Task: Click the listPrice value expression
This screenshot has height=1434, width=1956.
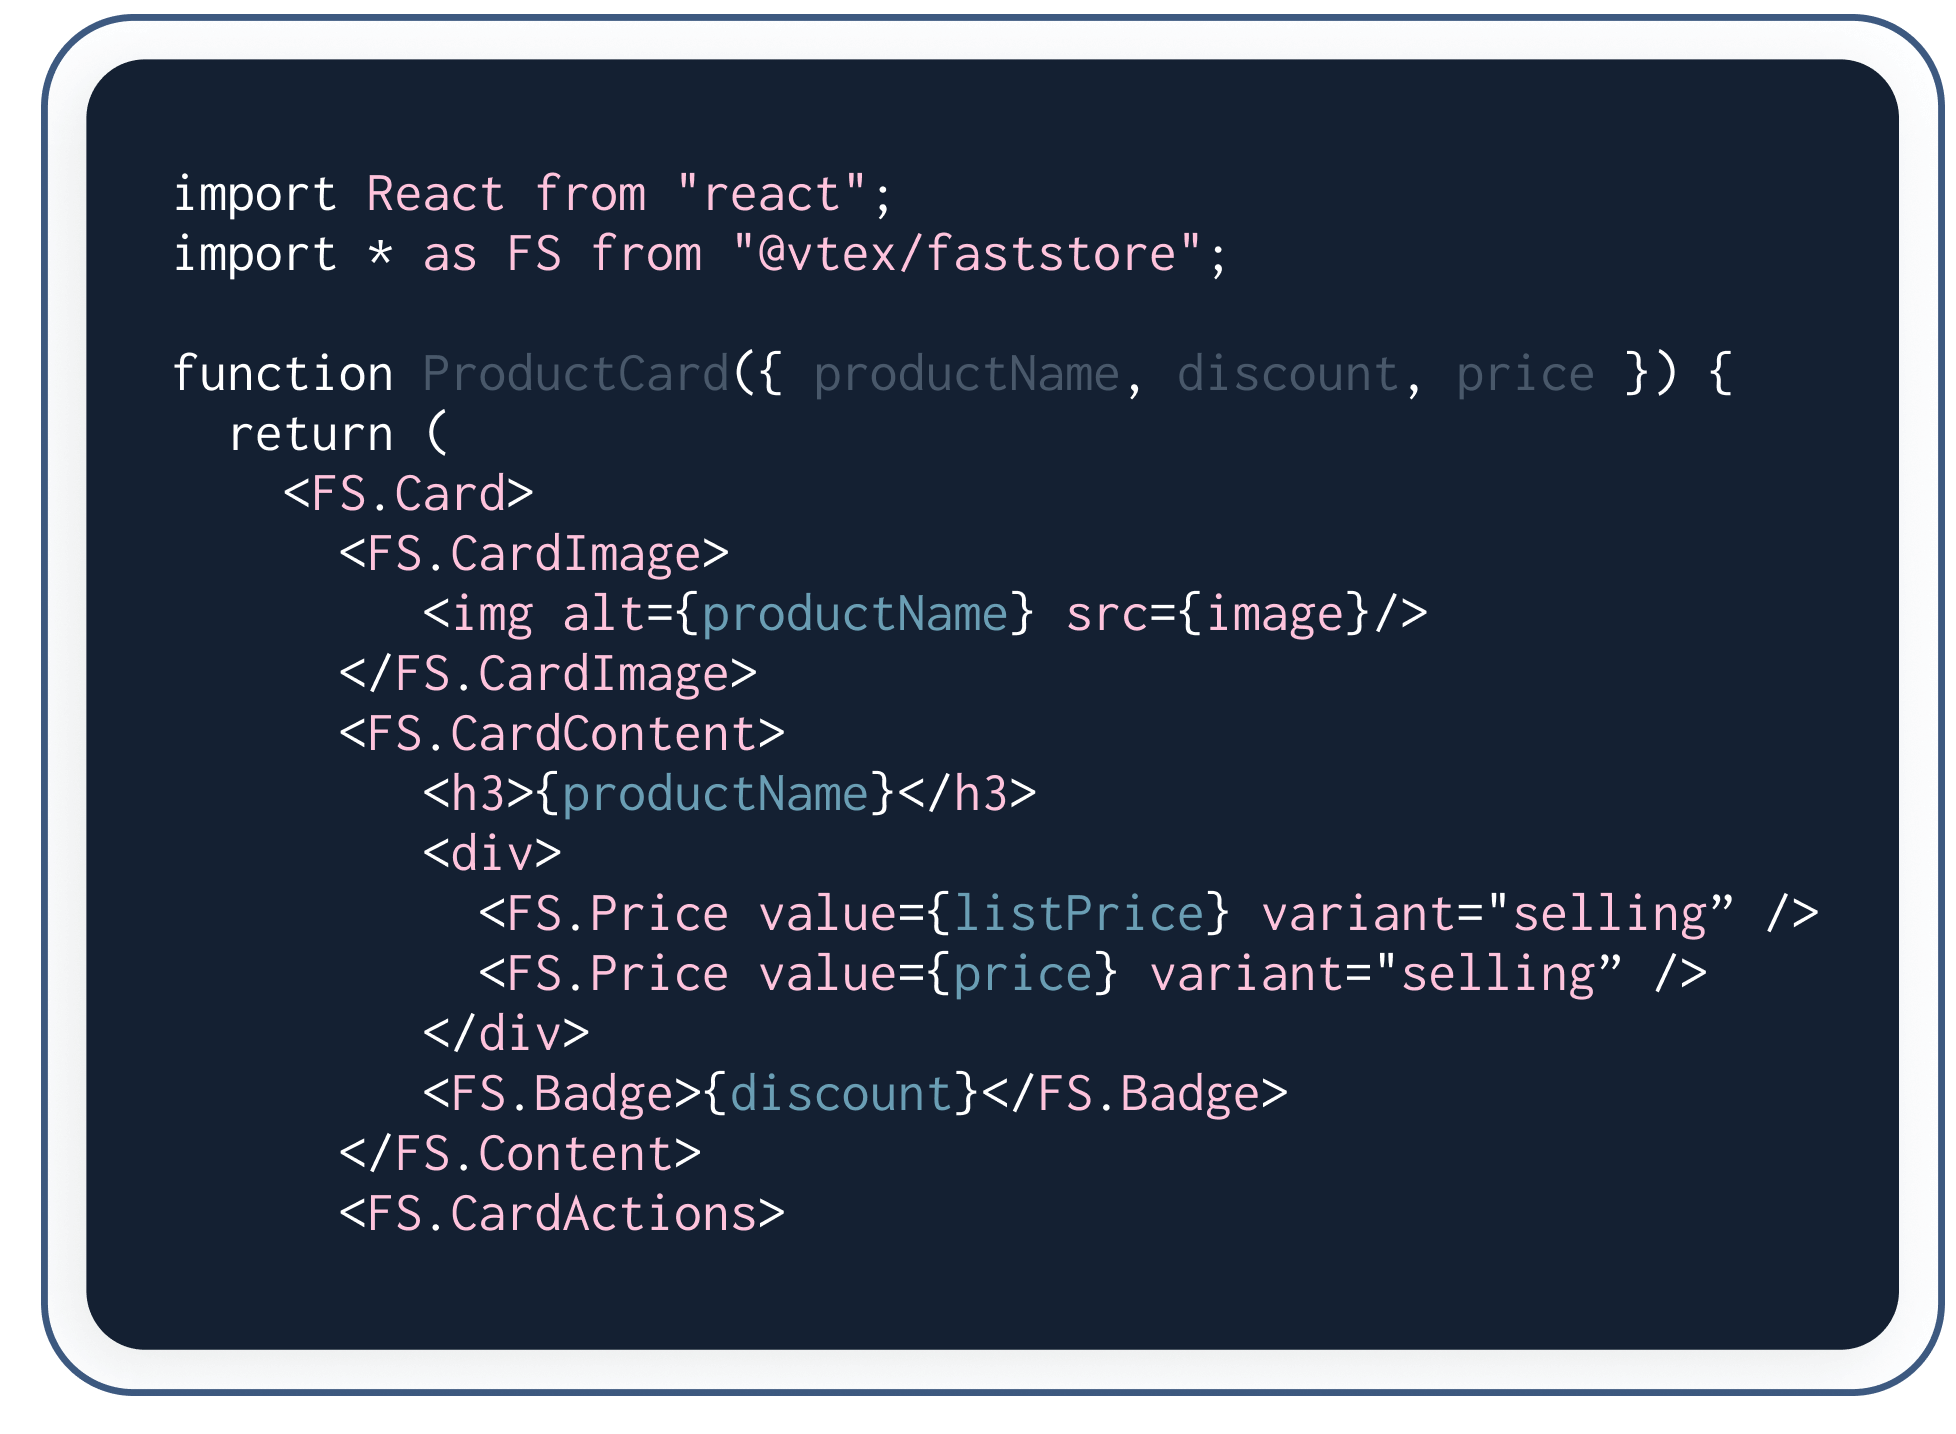Action: click(x=1079, y=914)
